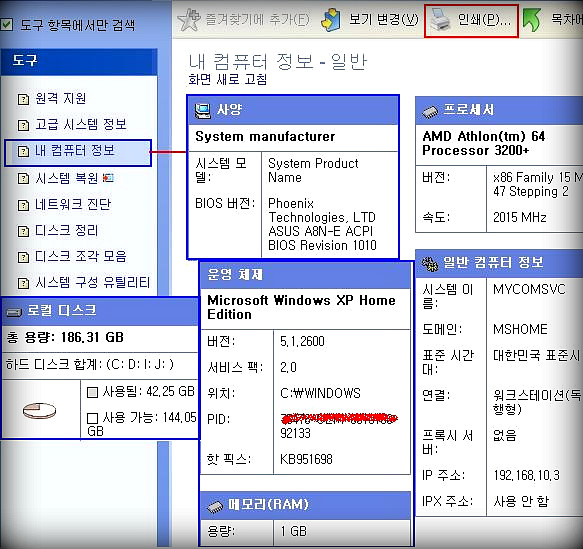Screen dimensions: 583x549
Task: Click the 2015 MHz speed value
Action: (x=519, y=217)
